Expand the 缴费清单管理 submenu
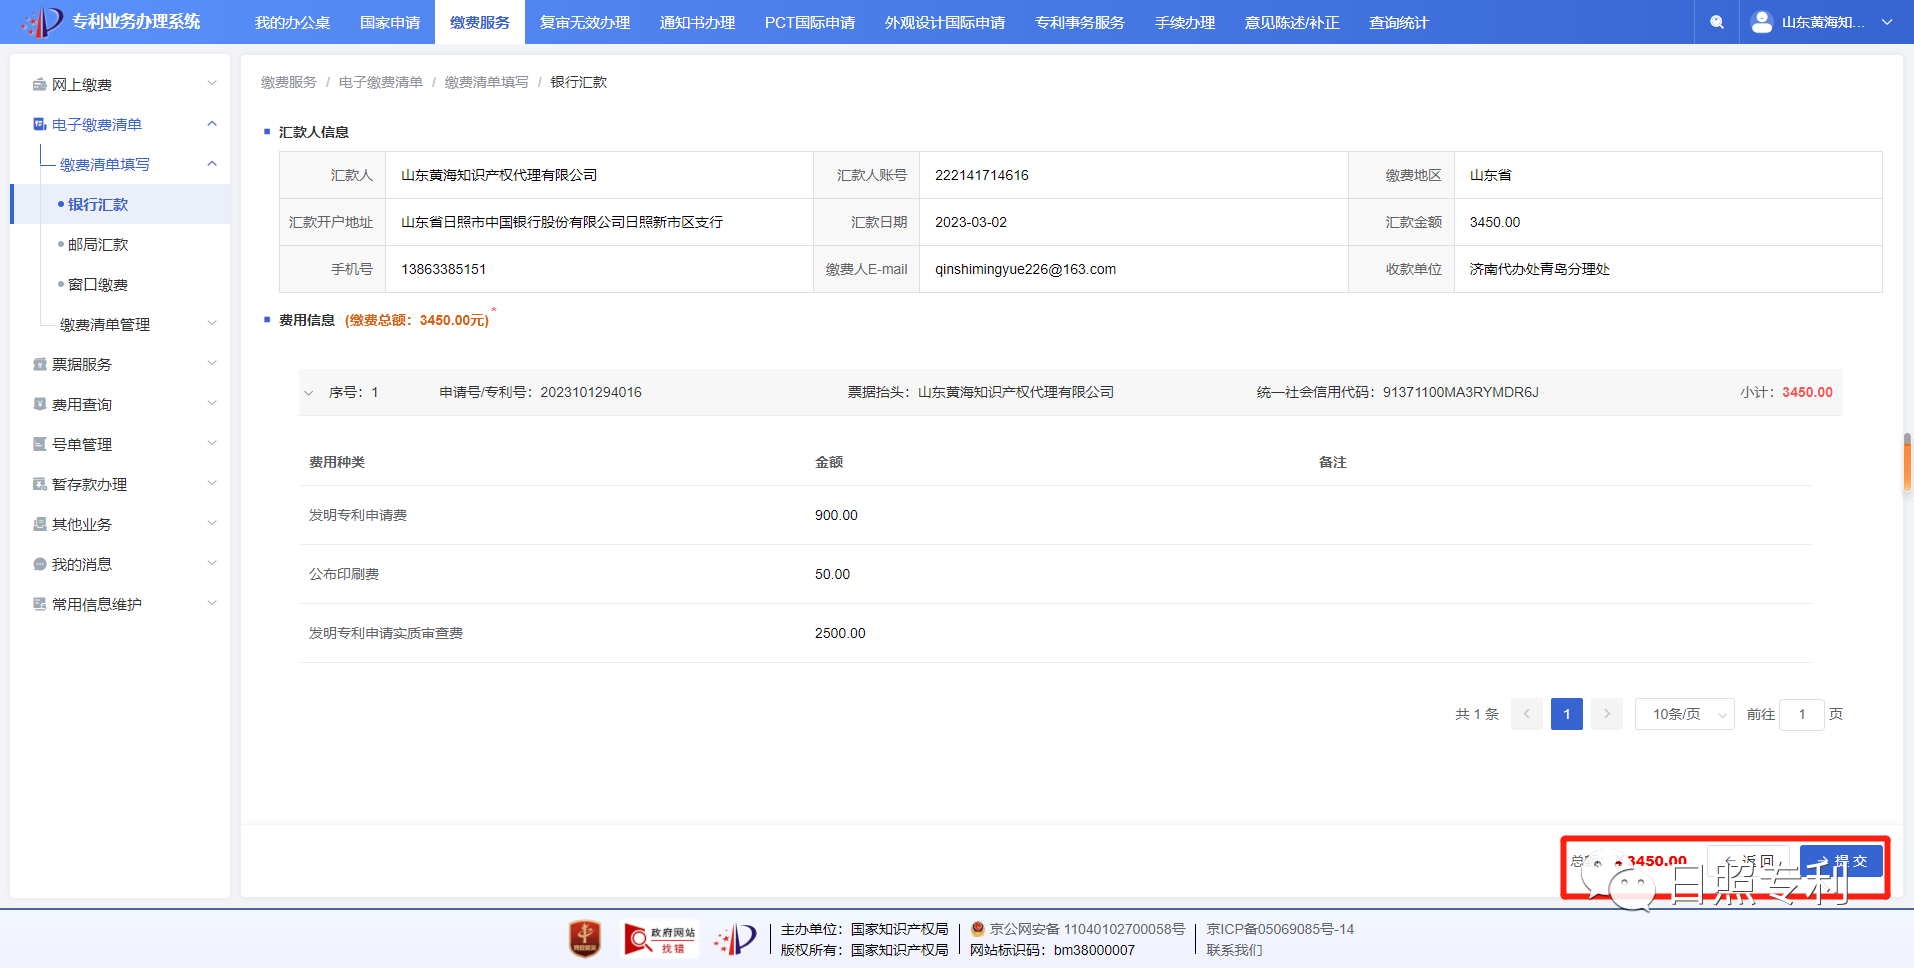Screen dimensions: 1914x968 [x=211, y=324]
